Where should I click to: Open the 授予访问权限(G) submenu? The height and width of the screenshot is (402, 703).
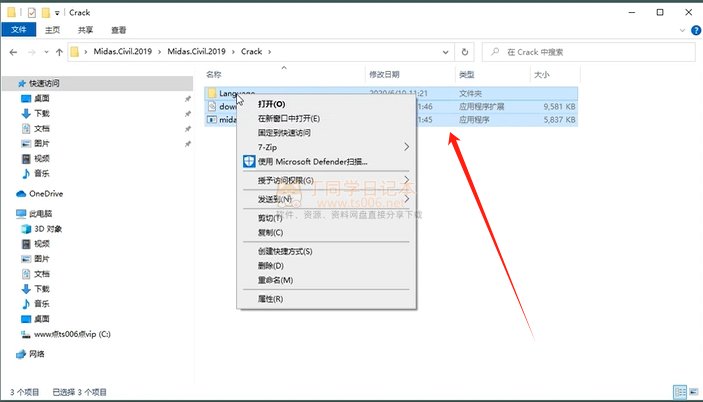pos(326,180)
